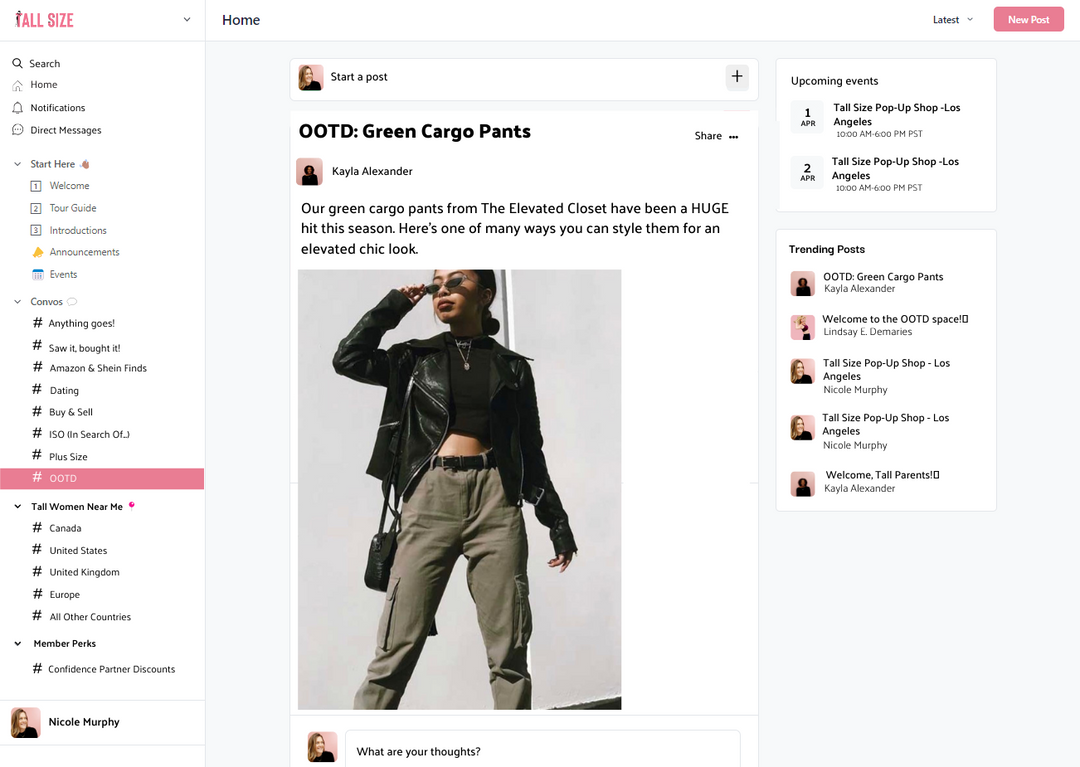Collapse the Member Perks section
The height and width of the screenshot is (767, 1080).
18,644
